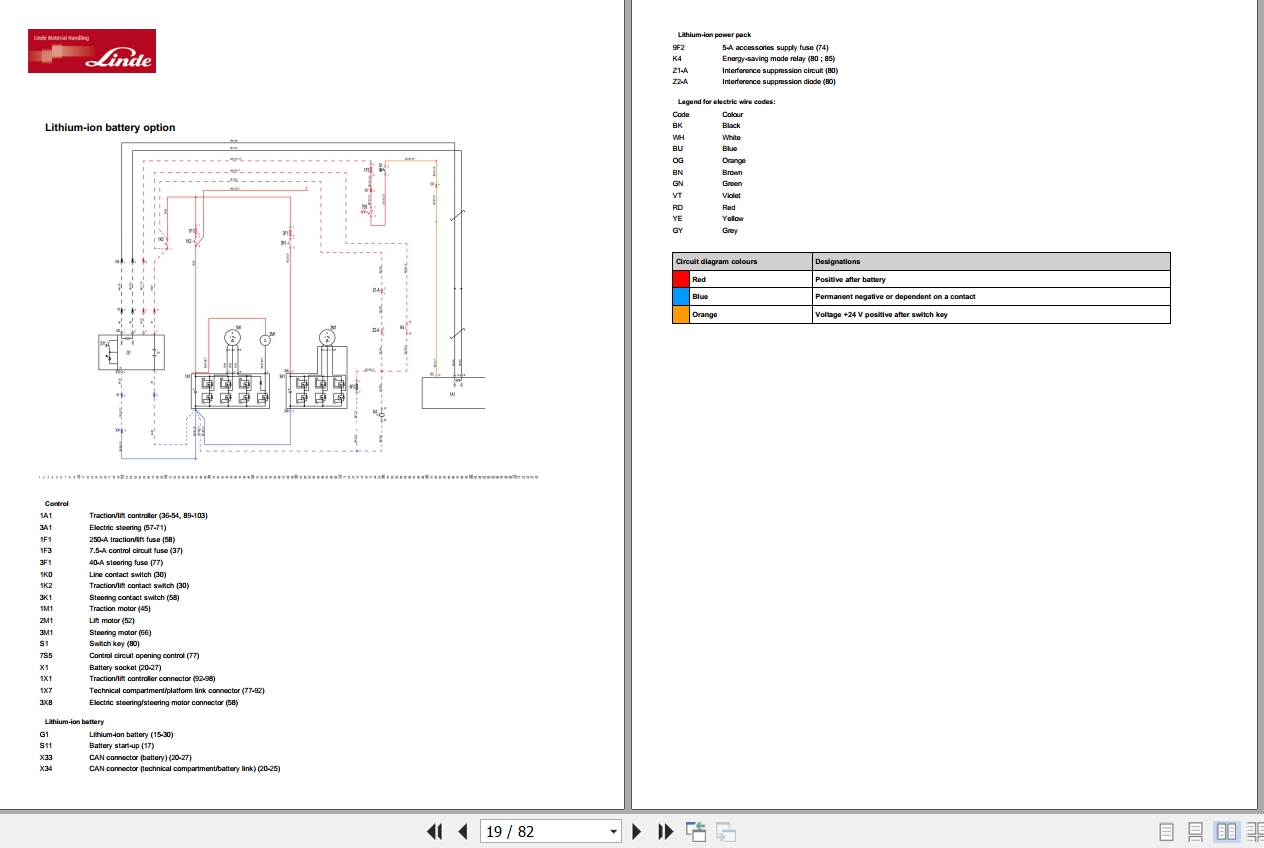1264x848 pixels.
Task: Go to the next page
Action: point(637,831)
